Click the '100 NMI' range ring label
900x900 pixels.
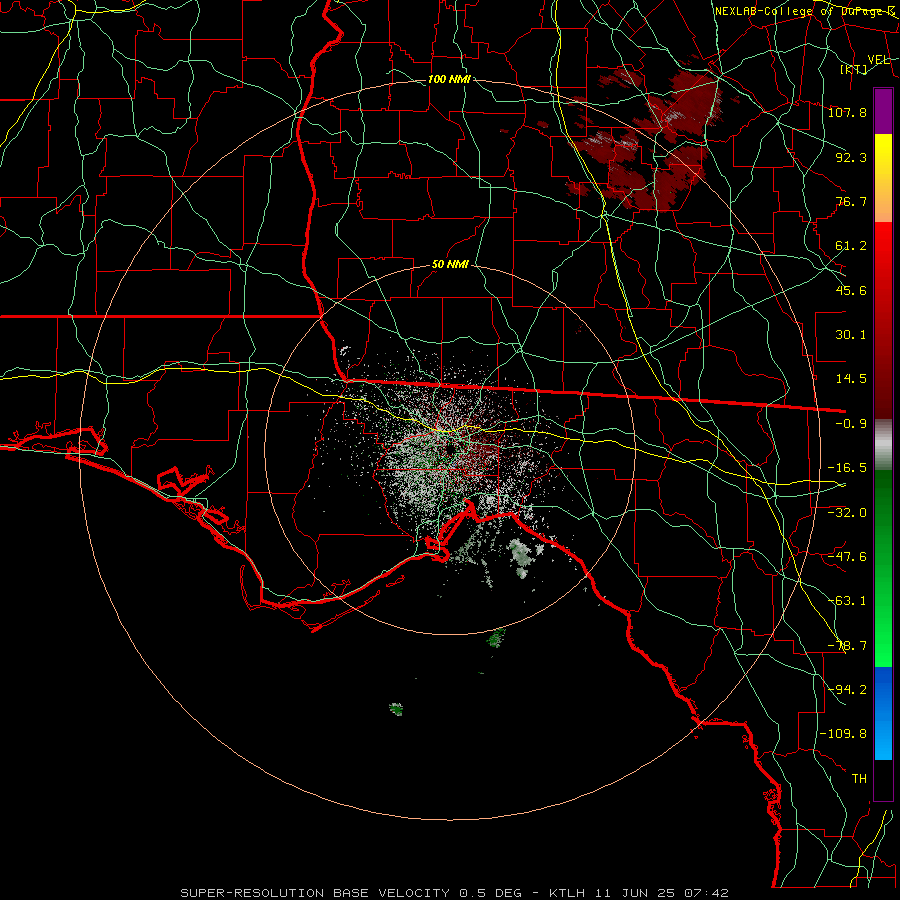tap(449, 79)
